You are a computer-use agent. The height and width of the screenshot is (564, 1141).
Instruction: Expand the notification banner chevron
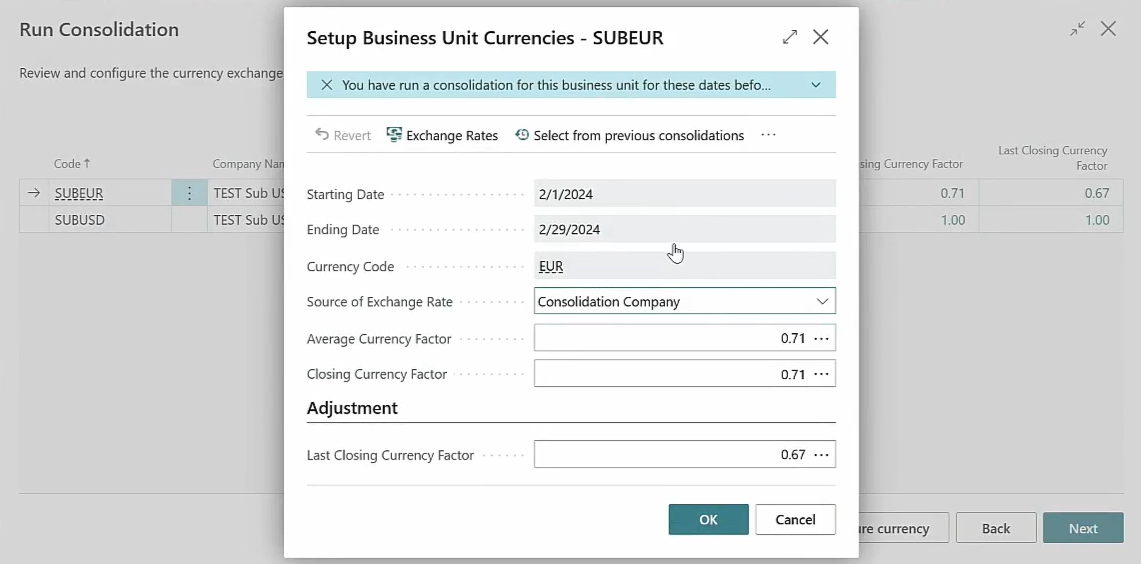[816, 86]
